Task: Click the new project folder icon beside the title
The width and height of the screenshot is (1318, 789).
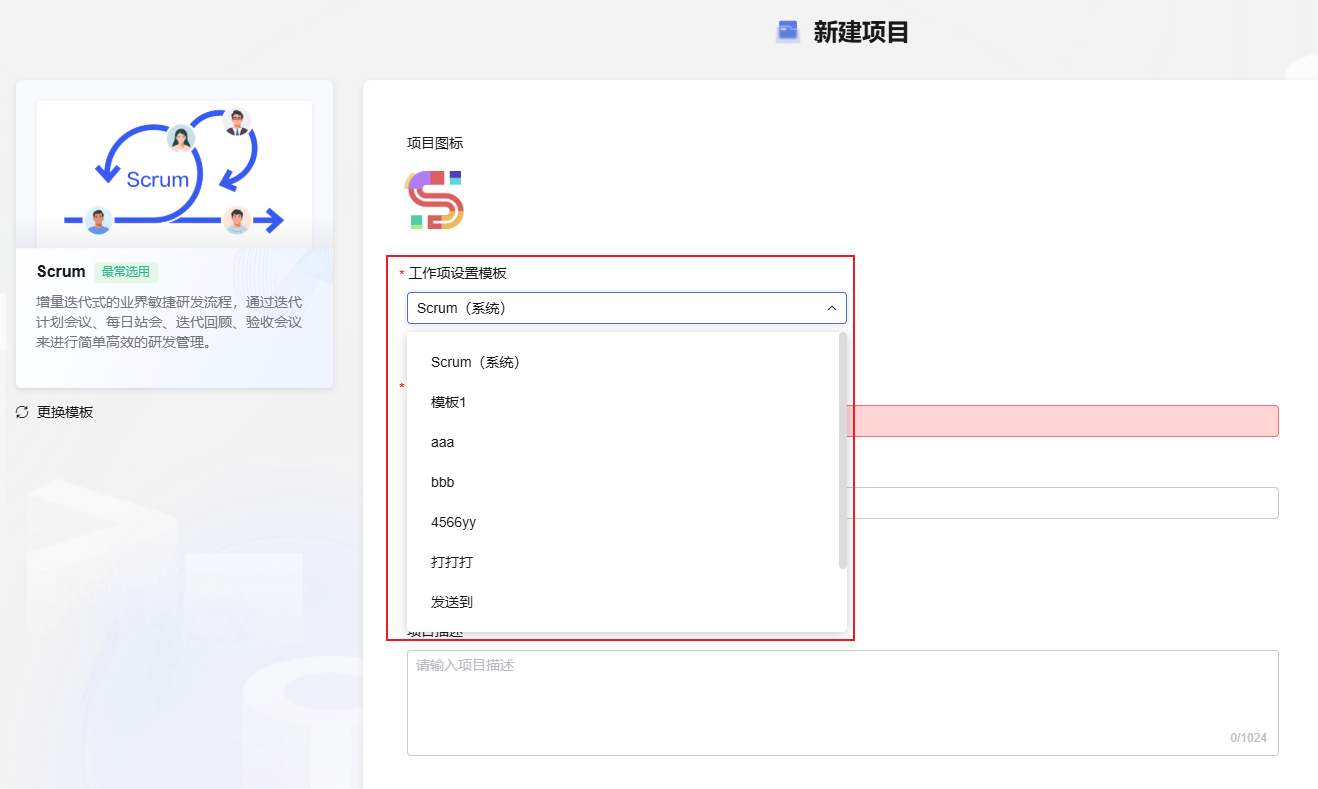Action: pyautogui.click(x=788, y=32)
